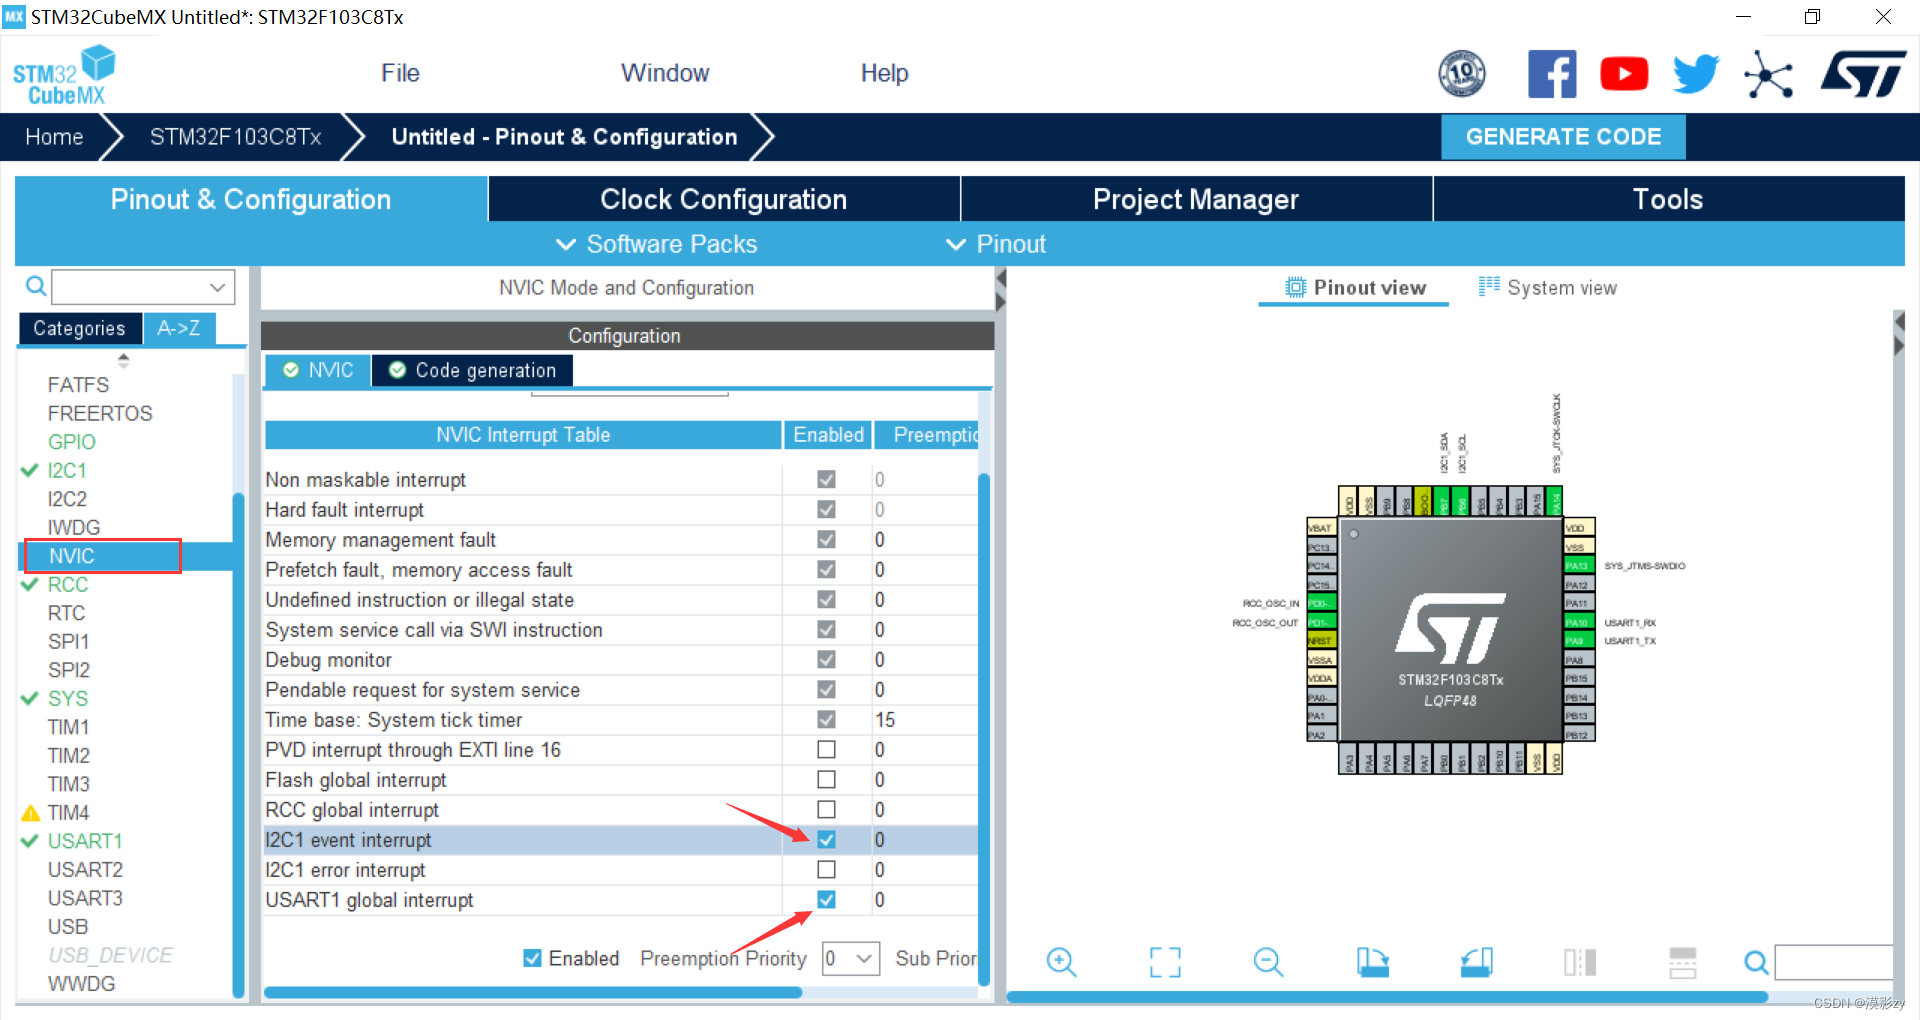Collapse the pinout panel right-edge arrows
The width and height of the screenshot is (1920, 1020).
pos(1899,333)
